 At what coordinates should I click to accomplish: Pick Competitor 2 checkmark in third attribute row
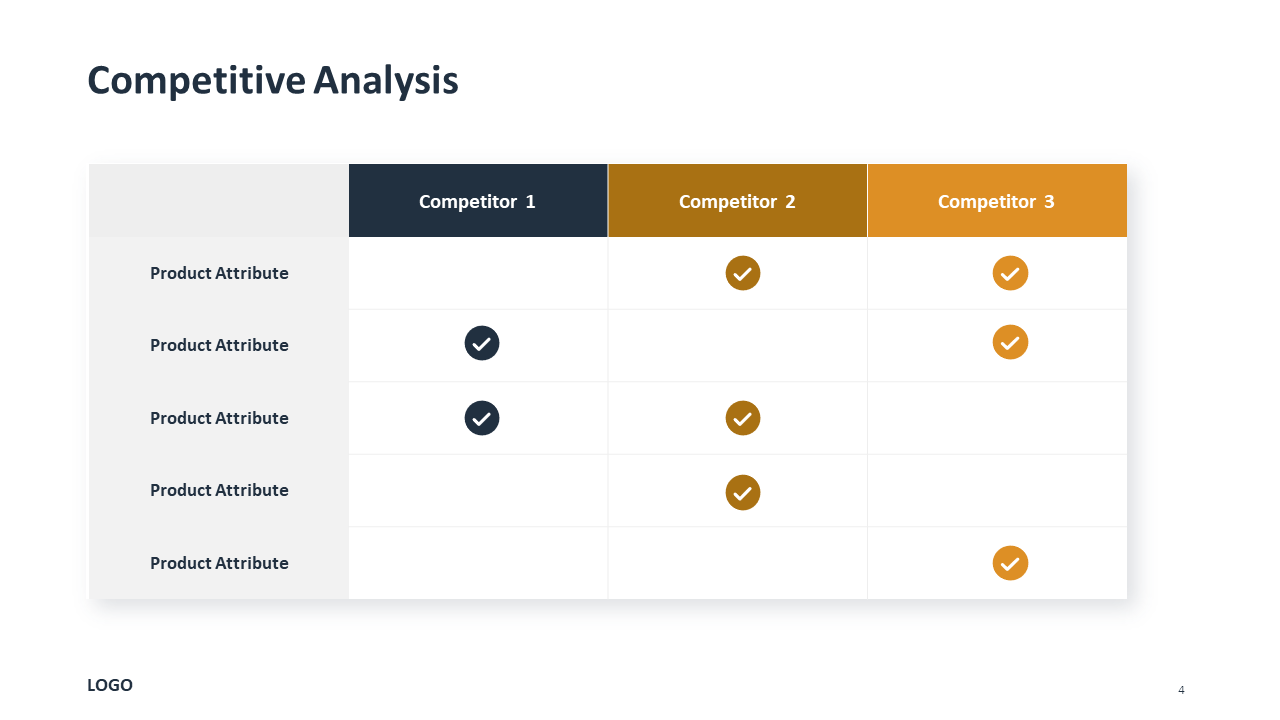tap(743, 418)
